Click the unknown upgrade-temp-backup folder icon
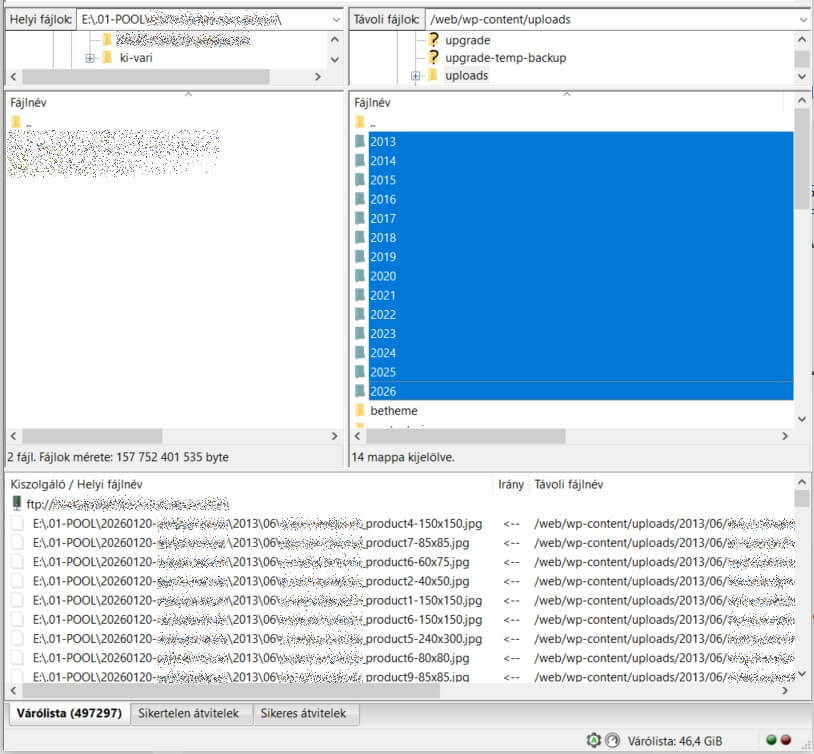814x754 pixels. point(433,58)
